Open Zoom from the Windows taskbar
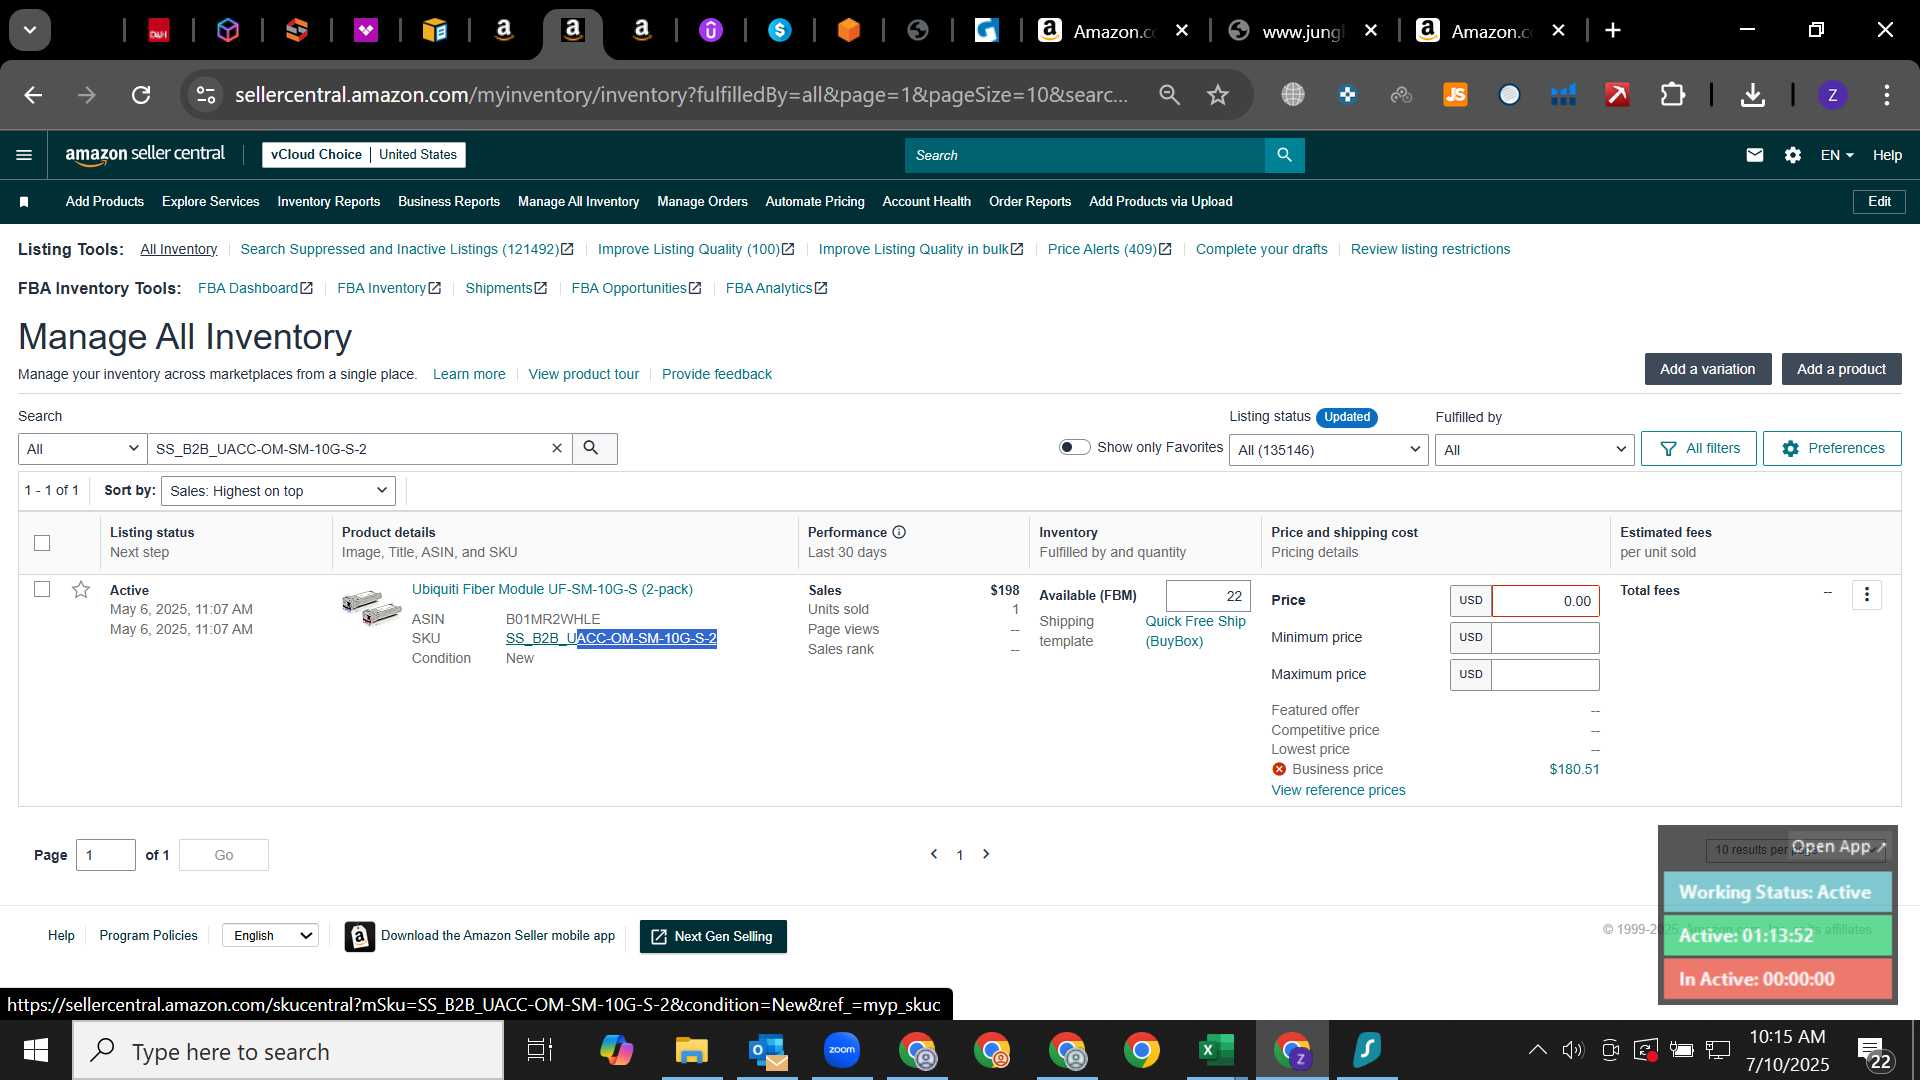This screenshot has width=1920, height=1080. click(842, 1050)
